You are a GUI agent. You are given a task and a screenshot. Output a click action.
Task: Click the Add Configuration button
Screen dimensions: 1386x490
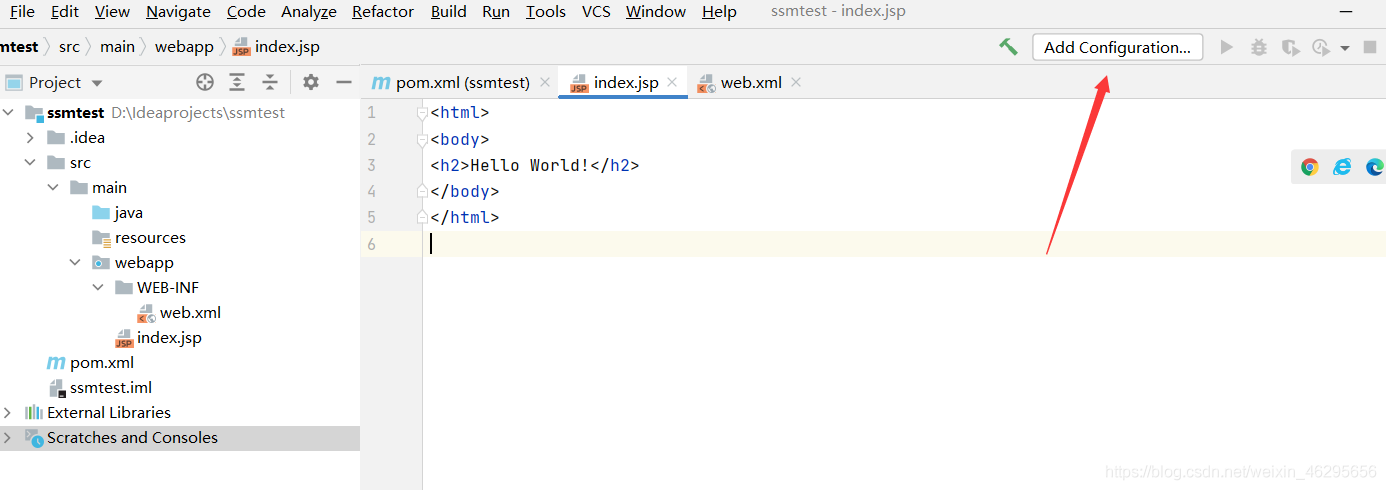click(x=1117, y=47)
